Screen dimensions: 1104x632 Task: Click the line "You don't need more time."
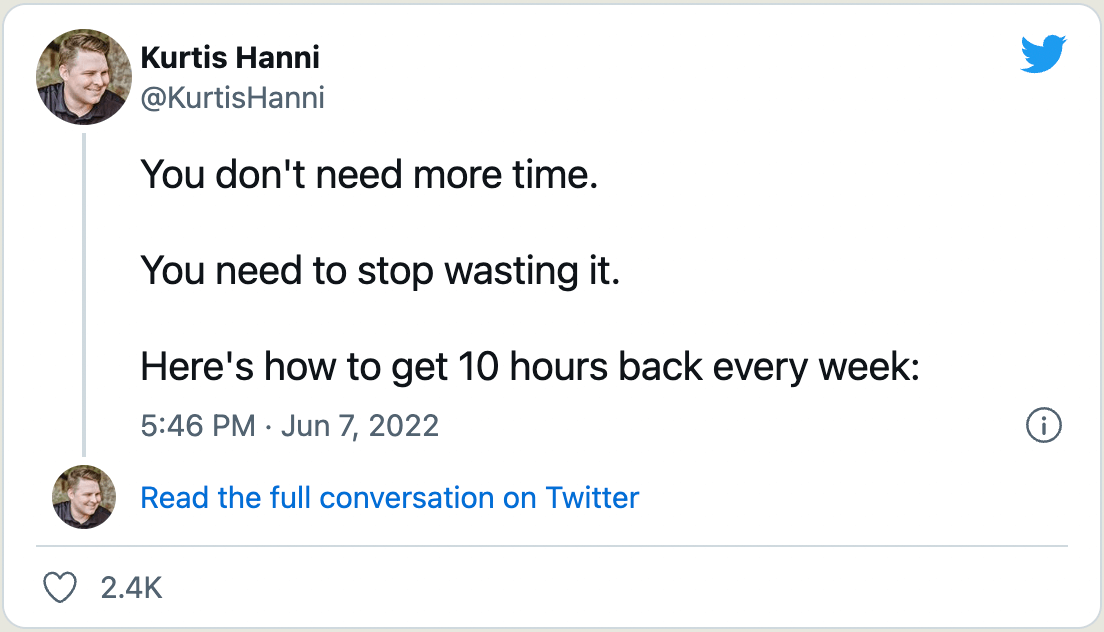(368, 175)
